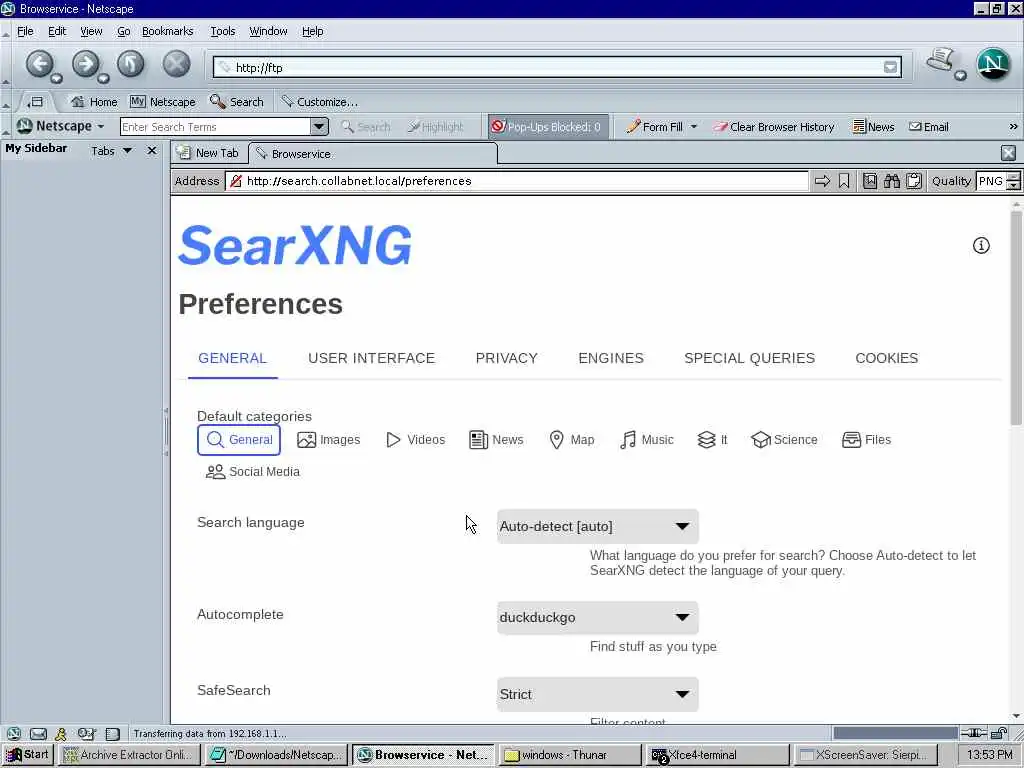Open the Enter Search Terms dropdown arrow

319,126
